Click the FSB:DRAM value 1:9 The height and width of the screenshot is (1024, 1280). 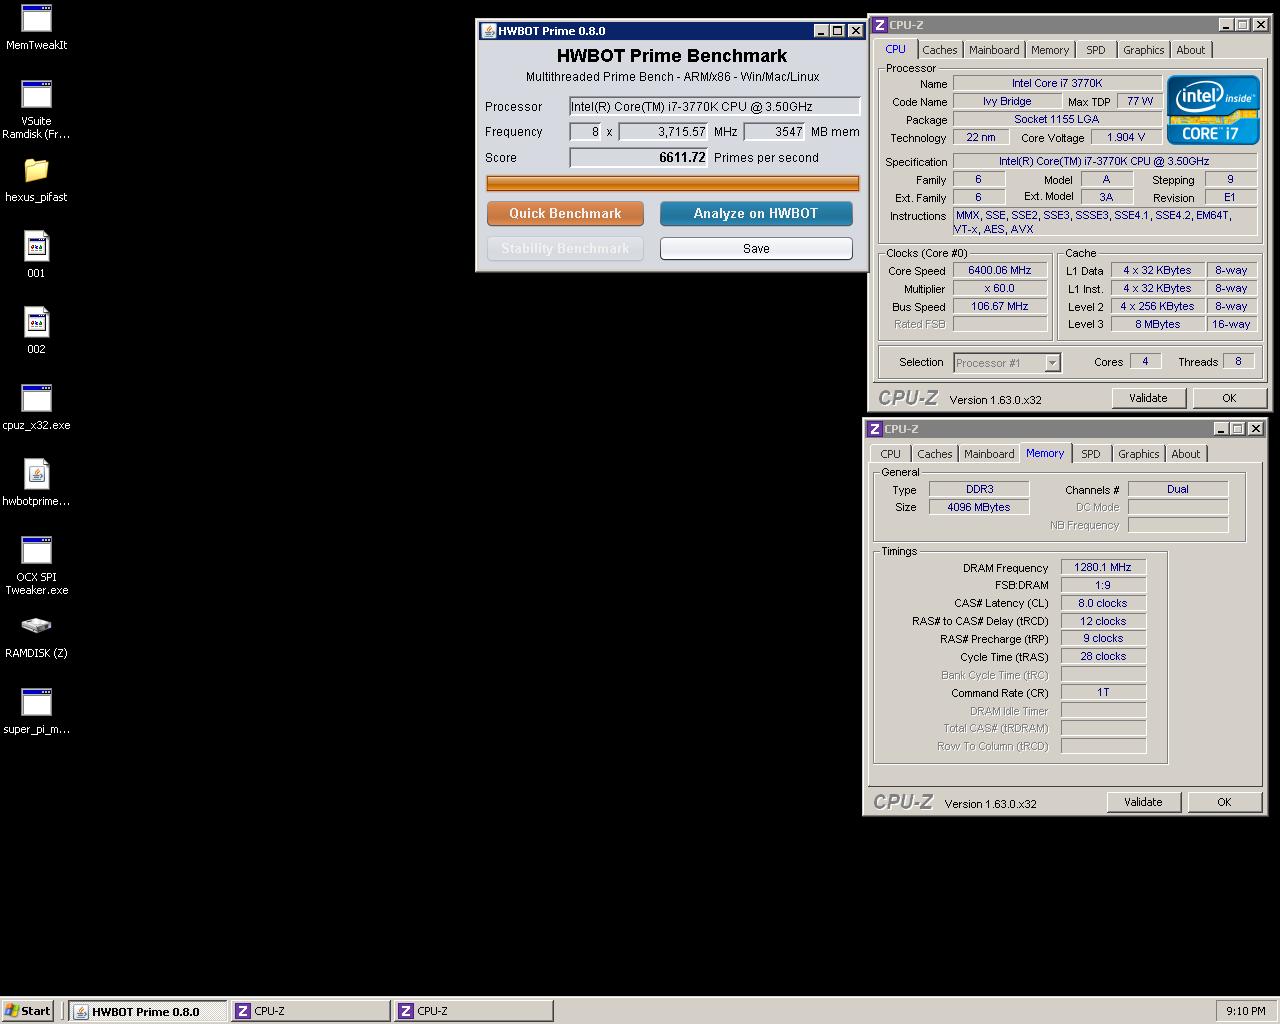click(x=1103, y=585)
